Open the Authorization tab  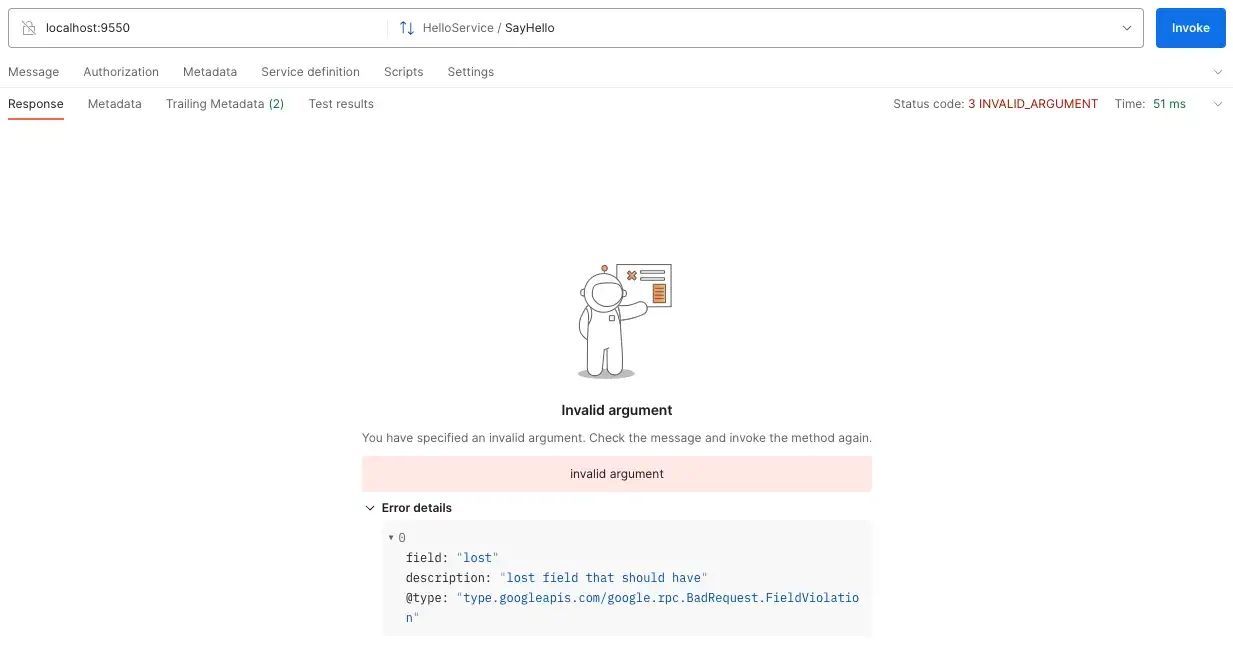click(121, 72)
